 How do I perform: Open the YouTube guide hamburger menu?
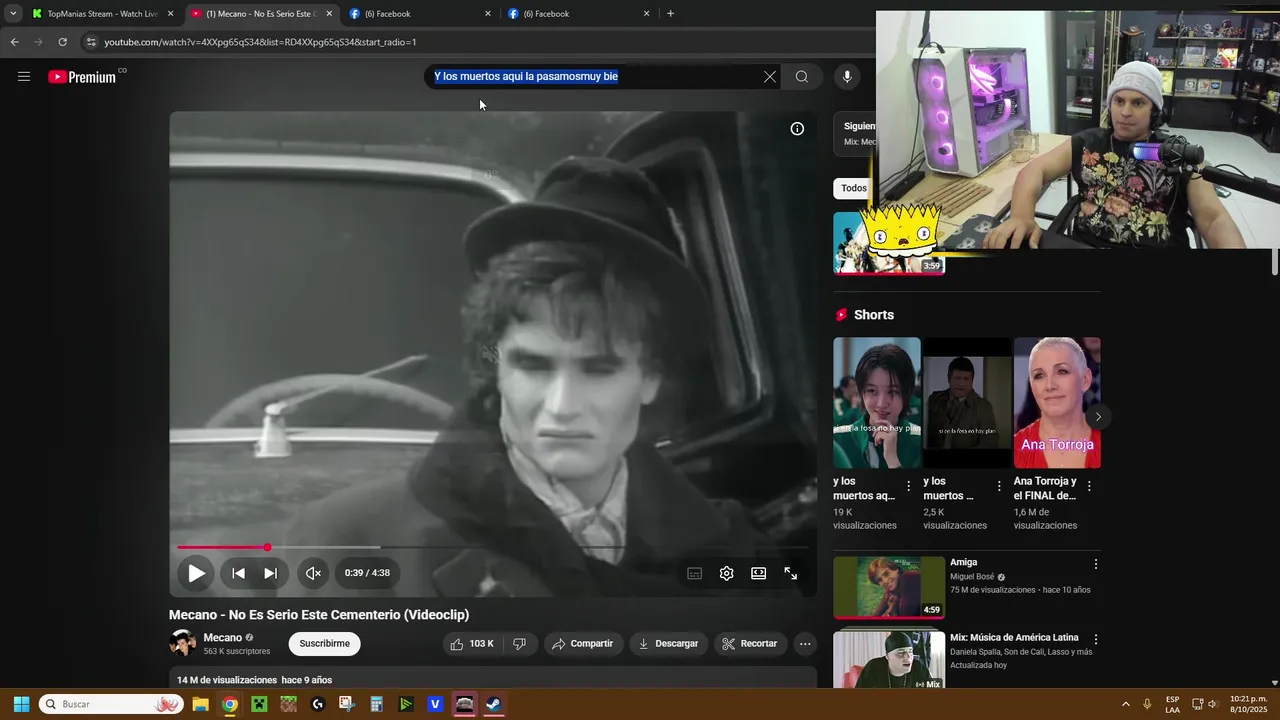click(x=24, y=77)
